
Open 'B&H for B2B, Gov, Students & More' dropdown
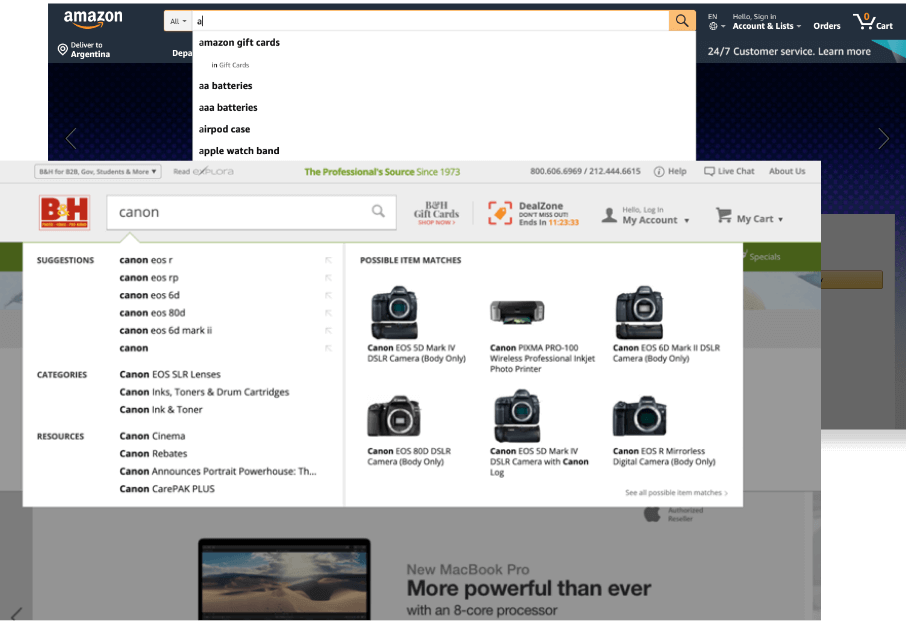98,172
